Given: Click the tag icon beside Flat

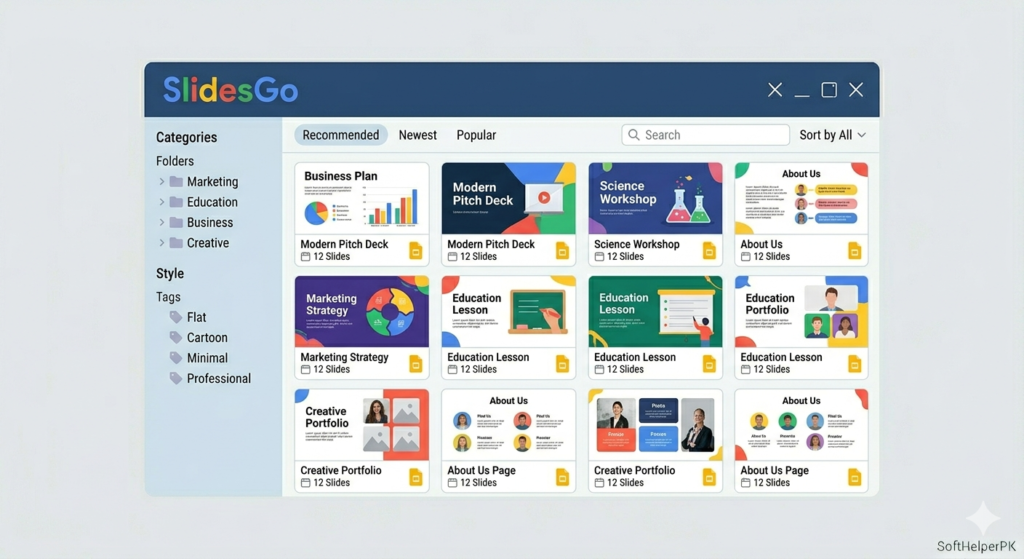Looking at the screenshot, I should point(176,317).
